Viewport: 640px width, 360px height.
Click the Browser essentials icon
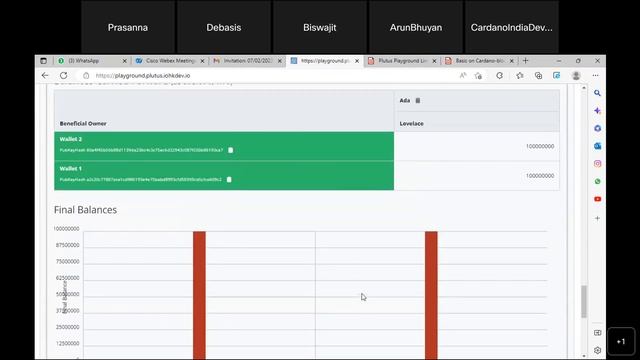point(557,76)
